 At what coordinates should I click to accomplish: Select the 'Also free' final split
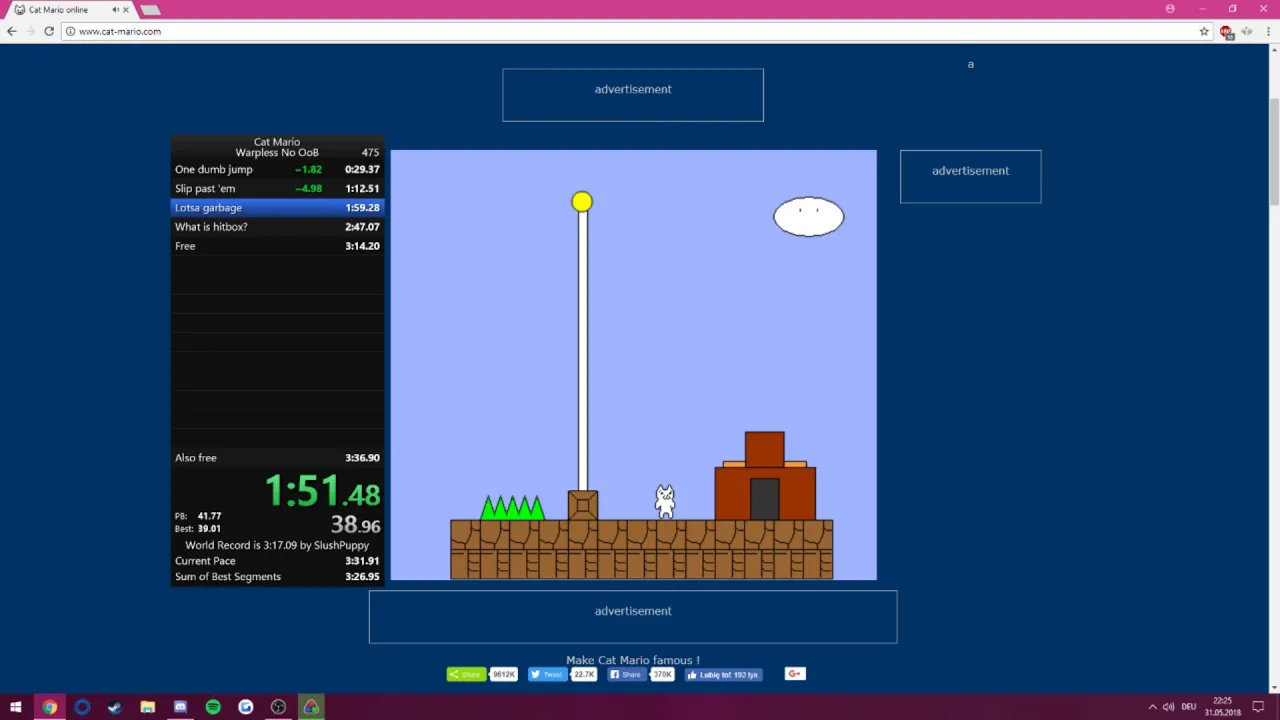pos(277,457)
